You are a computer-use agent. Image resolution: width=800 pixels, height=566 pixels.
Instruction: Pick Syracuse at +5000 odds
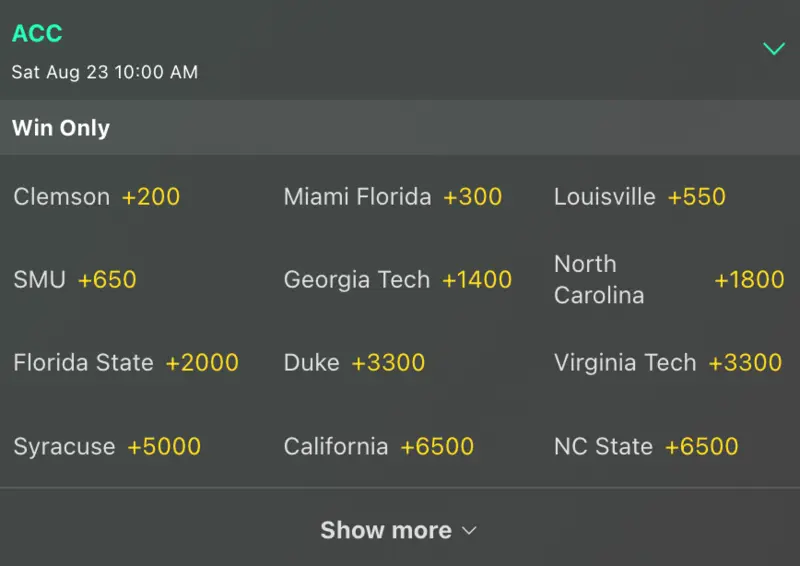coord(107,446)
